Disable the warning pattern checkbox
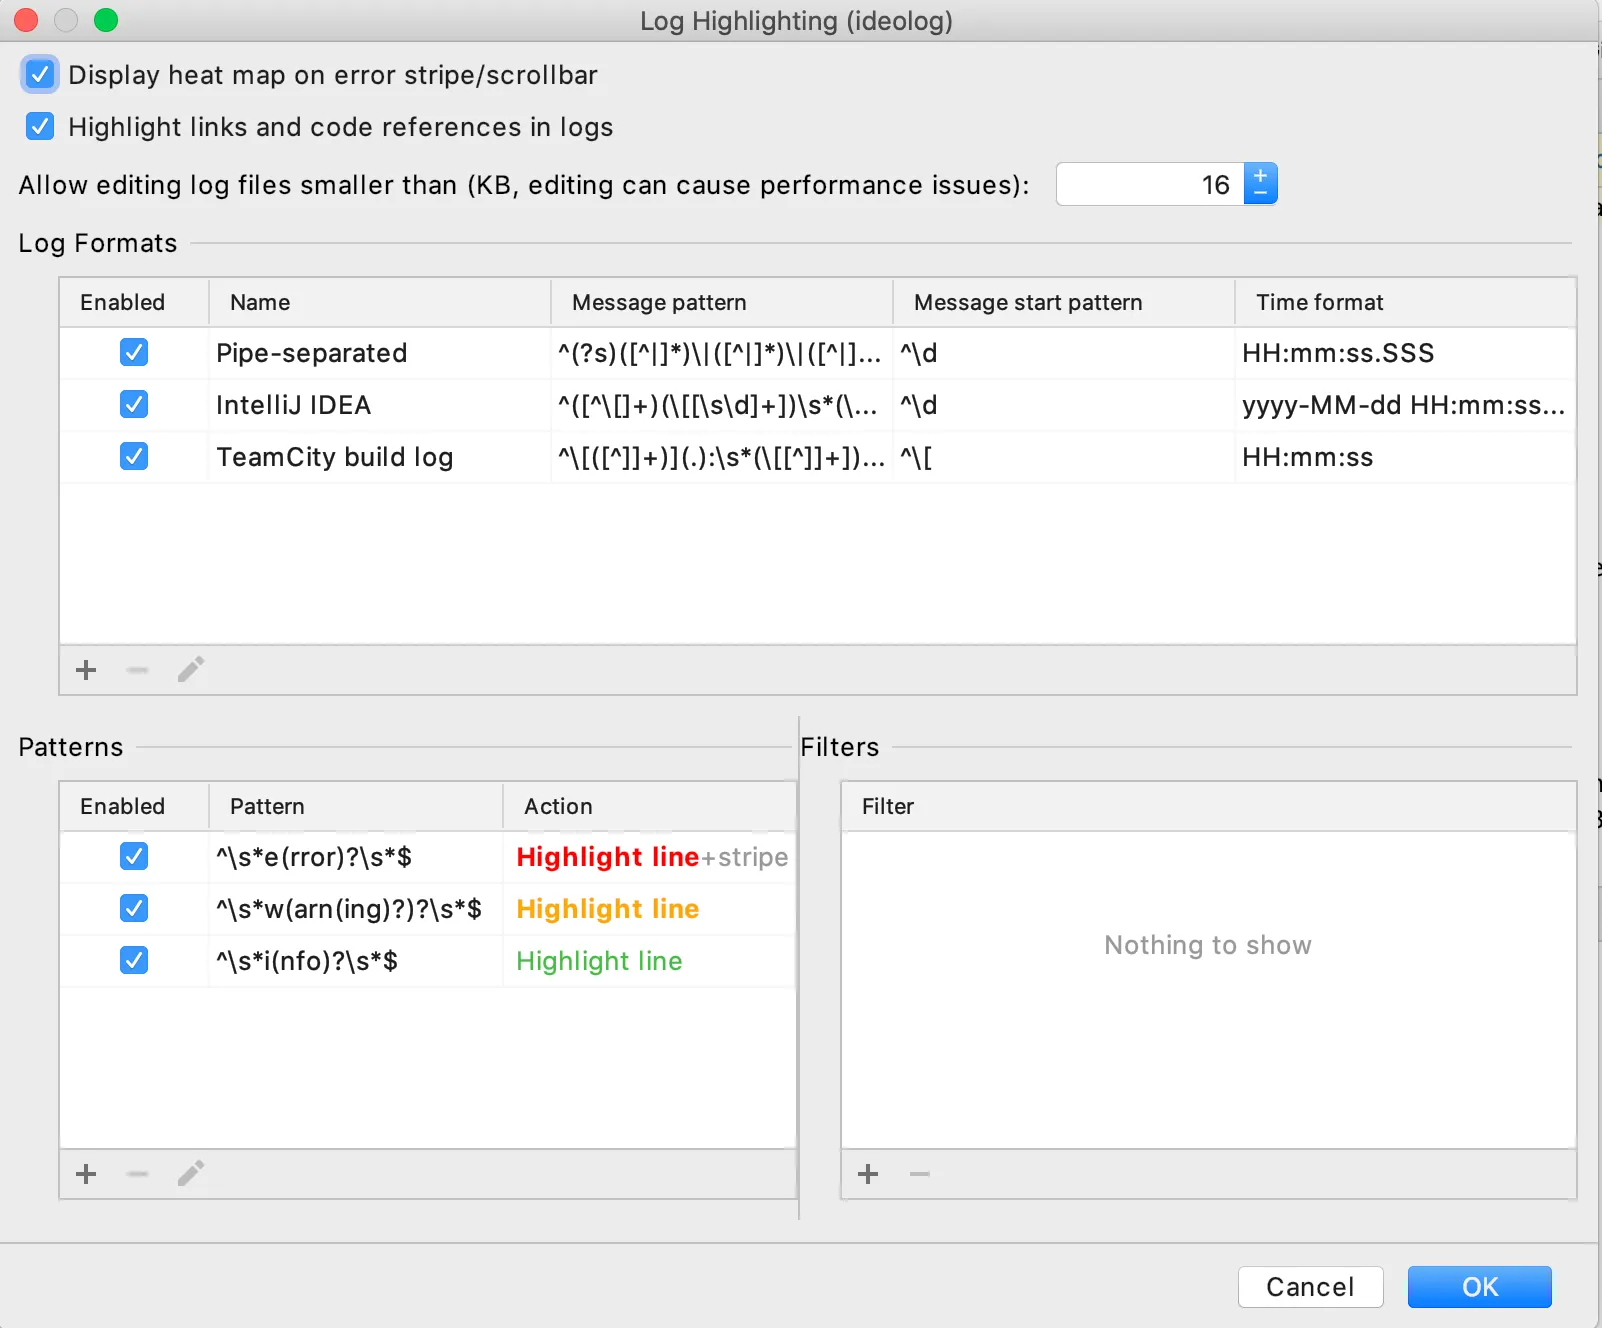The height and width of the screenshot is (1328, 1602). pyautogui.click(x=134, y=909)
